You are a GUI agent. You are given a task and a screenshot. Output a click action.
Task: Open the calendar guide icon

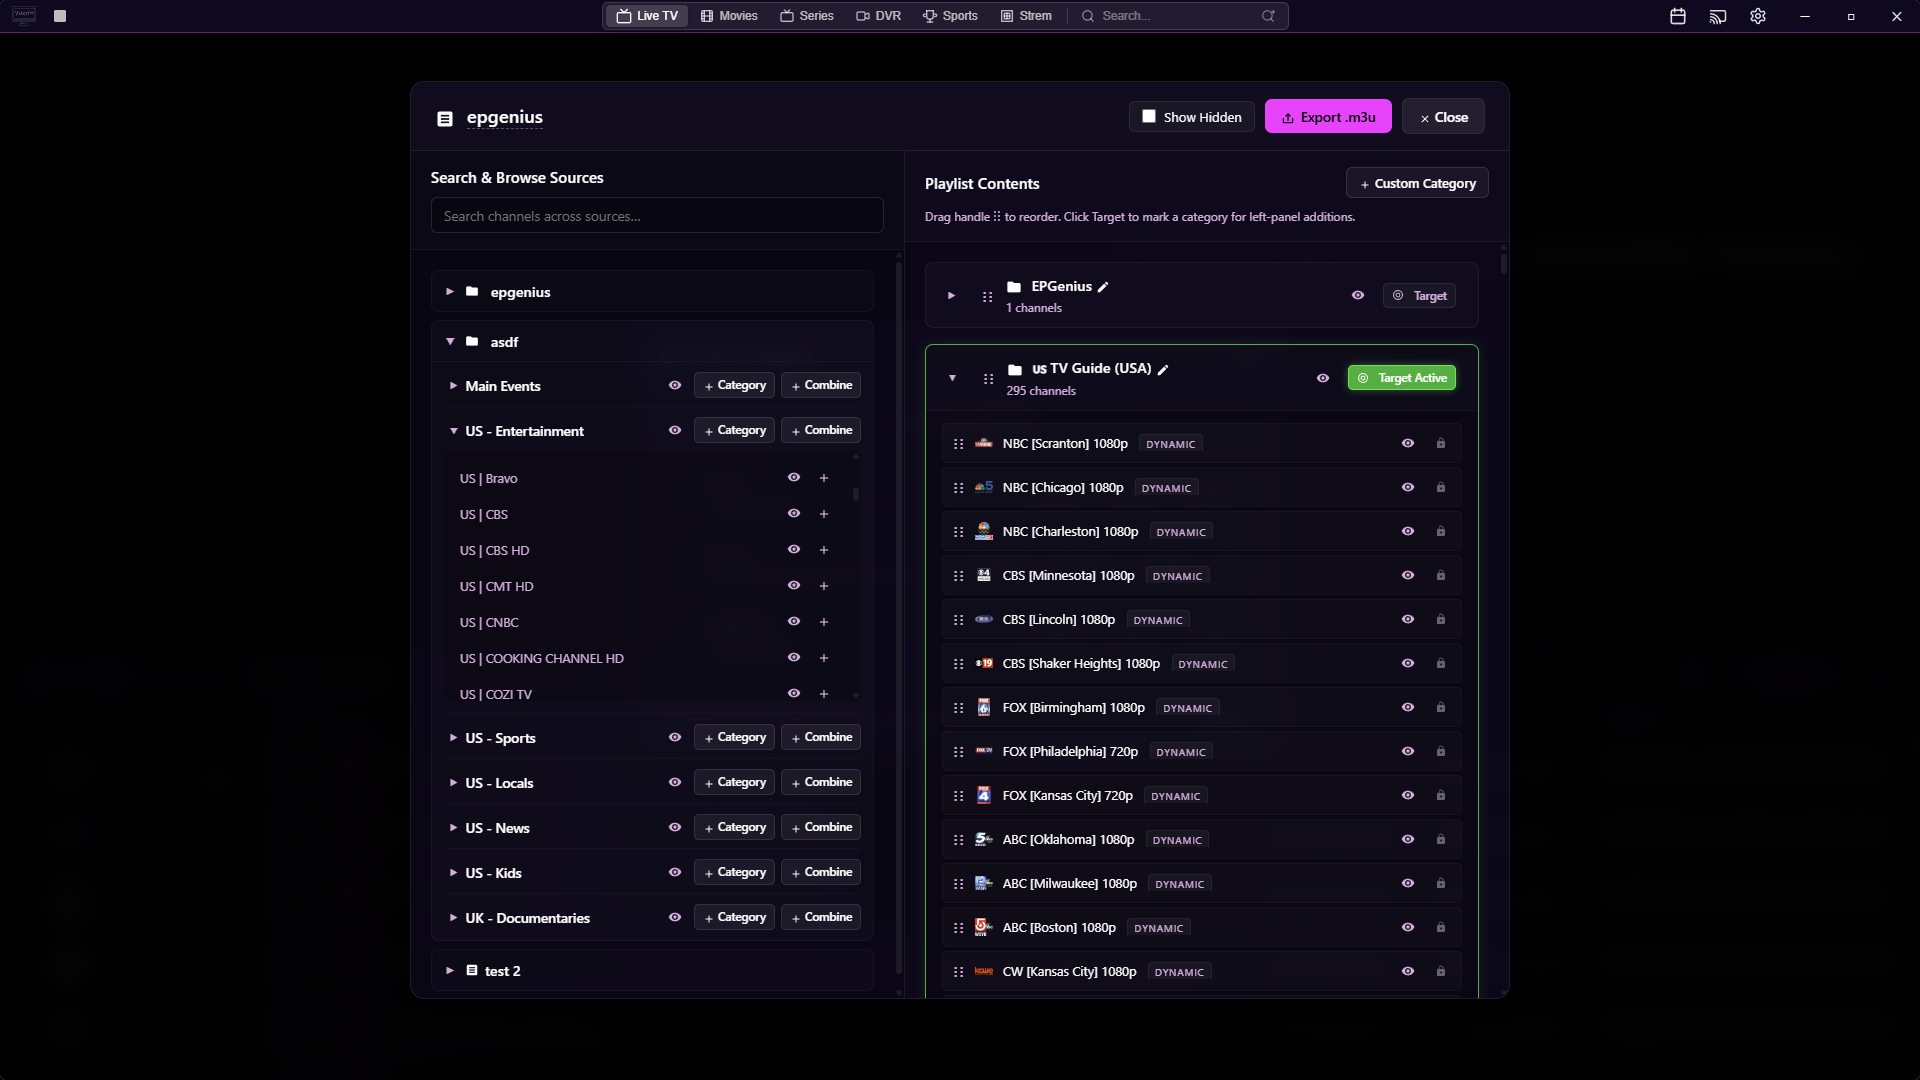click(1678, 16)
